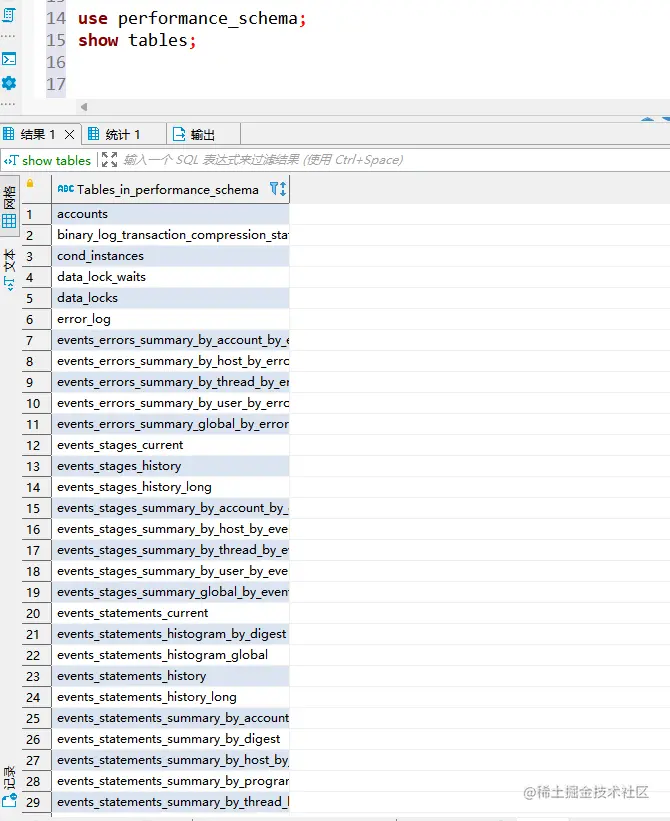Click the read-only lock icon

[30, 183]
